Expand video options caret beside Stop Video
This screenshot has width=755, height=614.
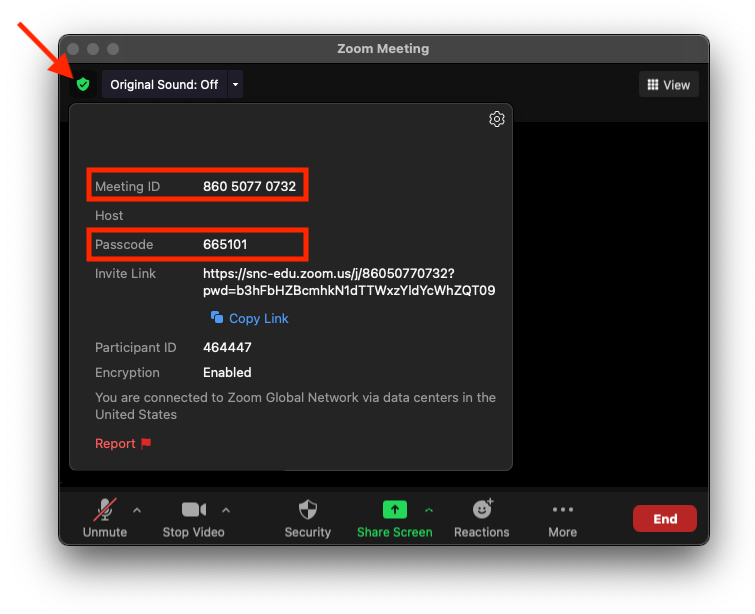coord(226,510)
